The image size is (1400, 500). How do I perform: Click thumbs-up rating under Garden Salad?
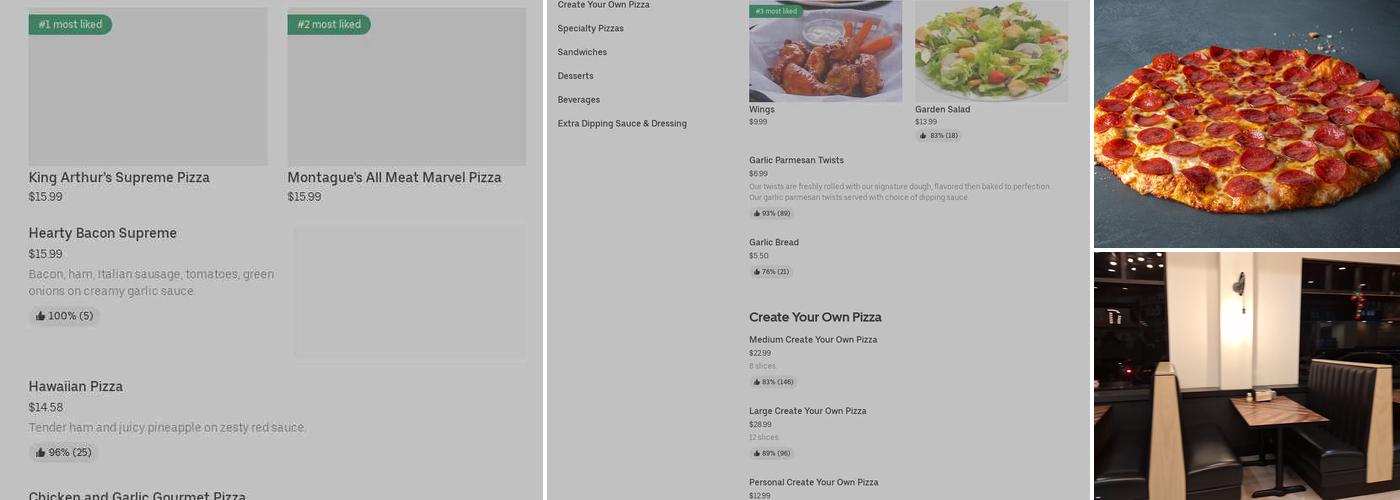pyautogui.click(x=938, y=136)
